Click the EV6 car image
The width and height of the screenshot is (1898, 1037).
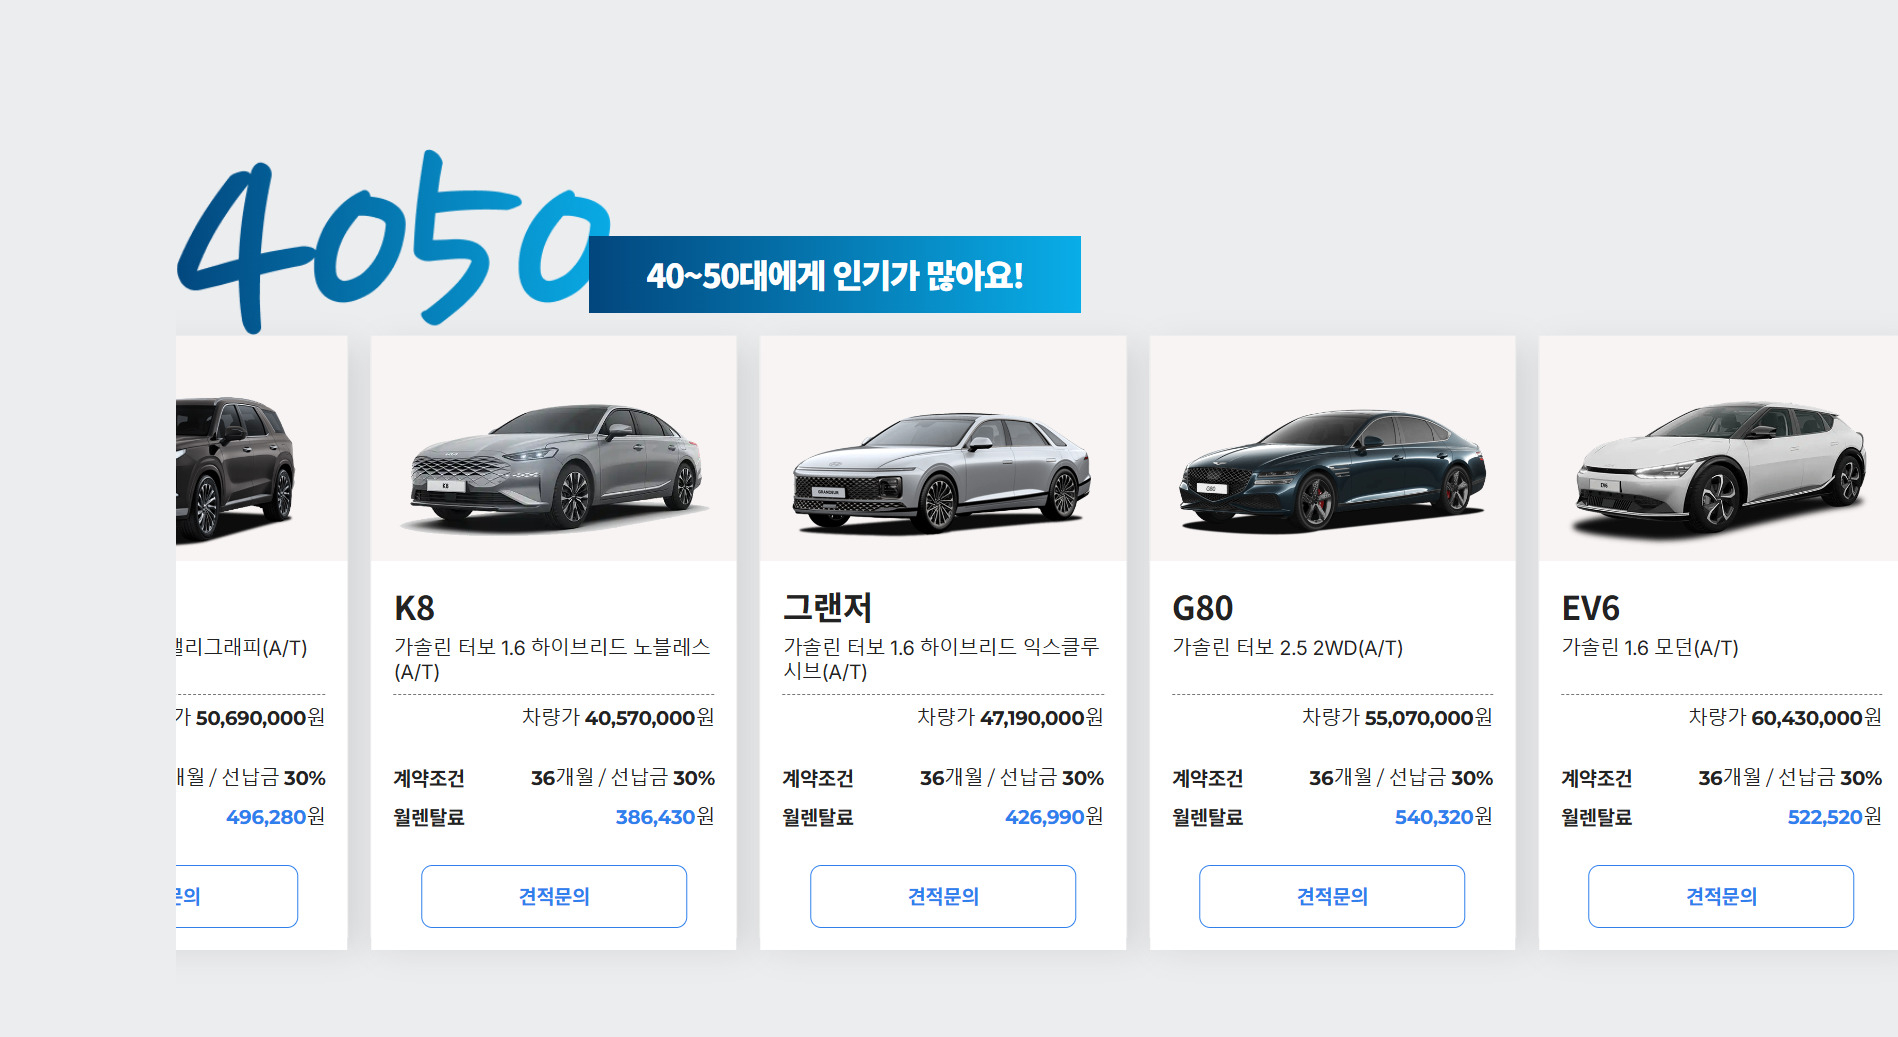point(1720,466)
